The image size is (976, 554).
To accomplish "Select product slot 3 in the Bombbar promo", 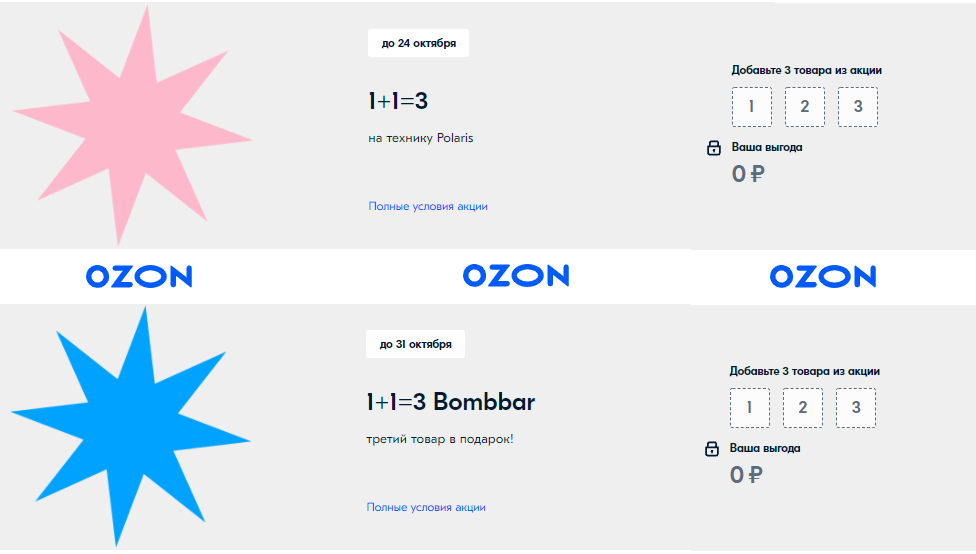I will pyautogui.click(x=856, y=408).
